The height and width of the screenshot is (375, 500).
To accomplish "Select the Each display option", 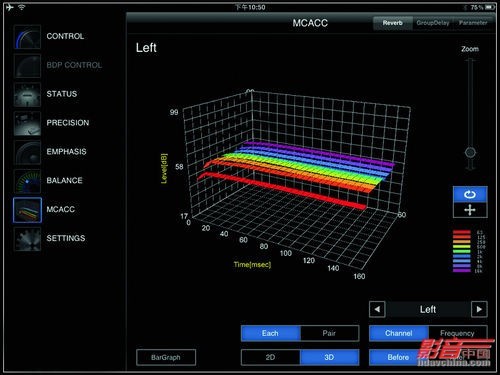I will [x=270, y=333].
